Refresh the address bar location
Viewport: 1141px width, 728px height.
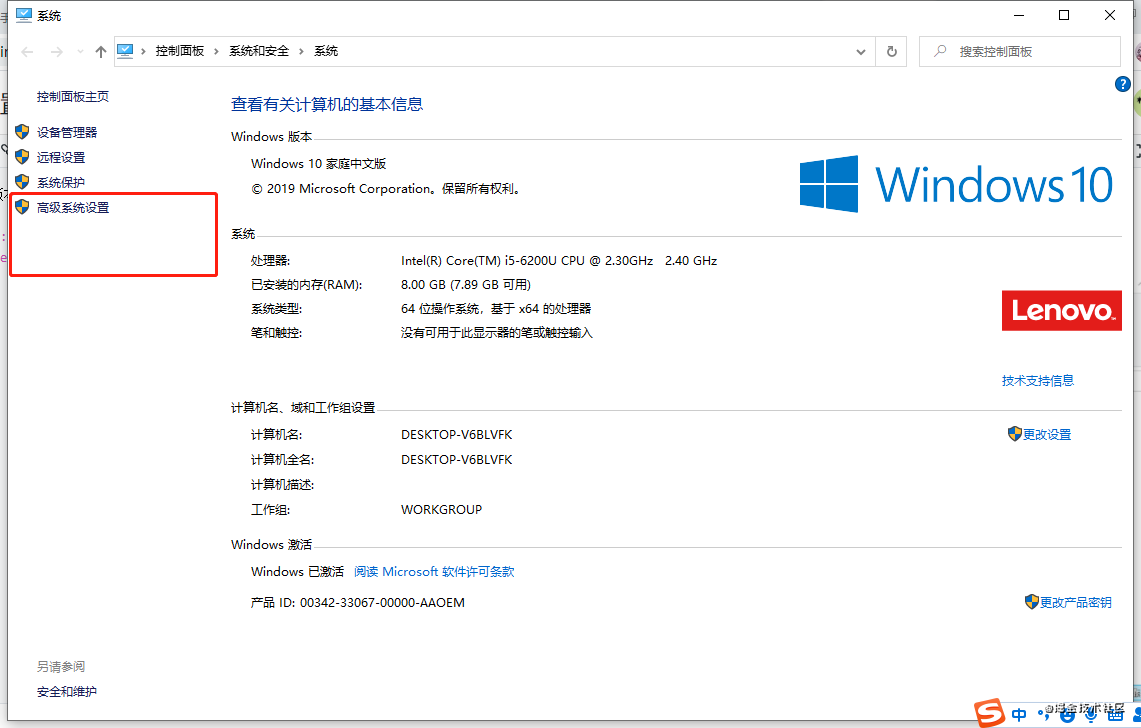[x=891, y=52]
